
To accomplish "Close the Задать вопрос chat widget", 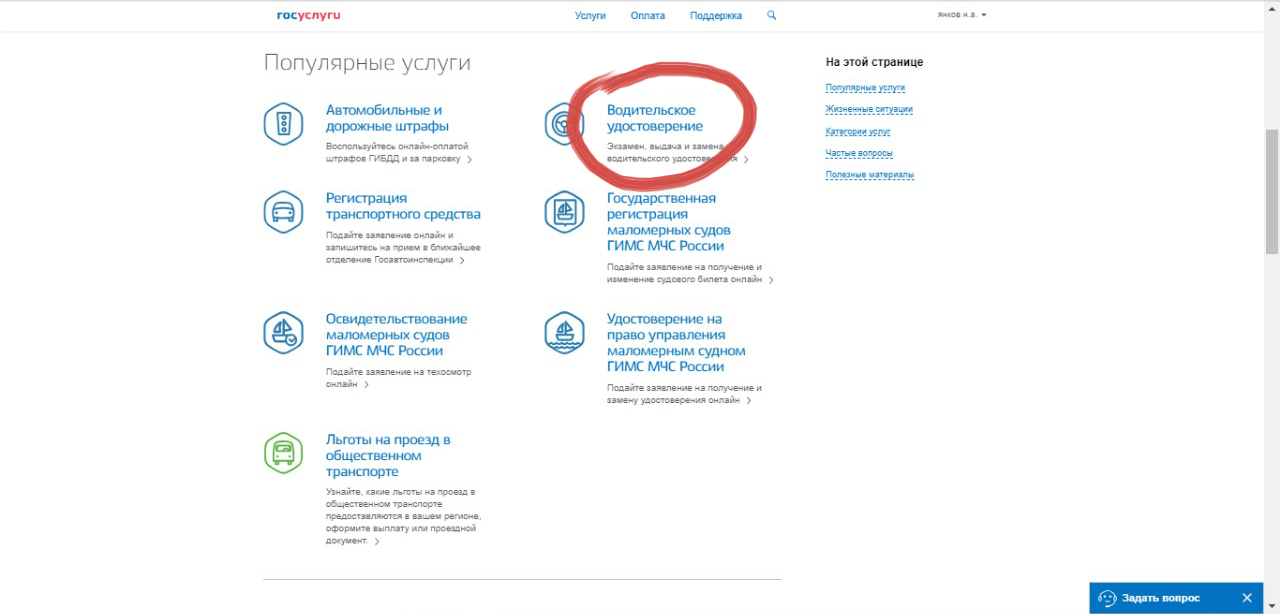I will pos(1247,598).
